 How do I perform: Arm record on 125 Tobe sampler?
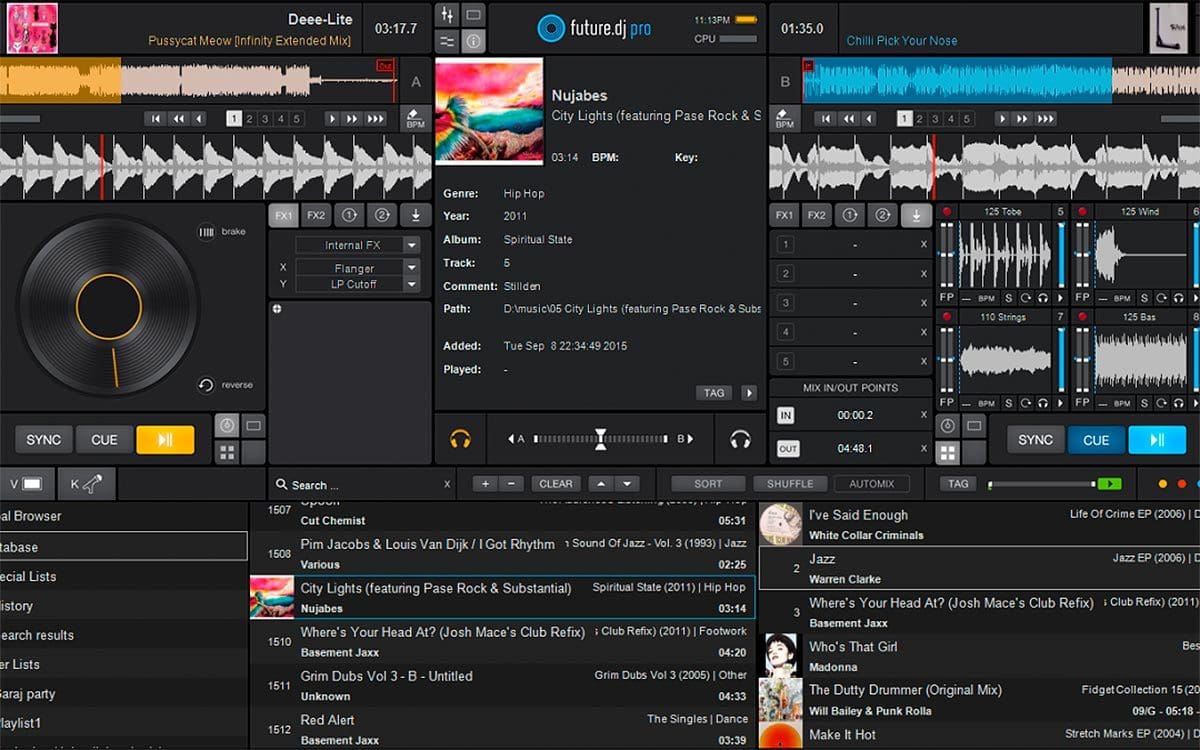(946, 212)
